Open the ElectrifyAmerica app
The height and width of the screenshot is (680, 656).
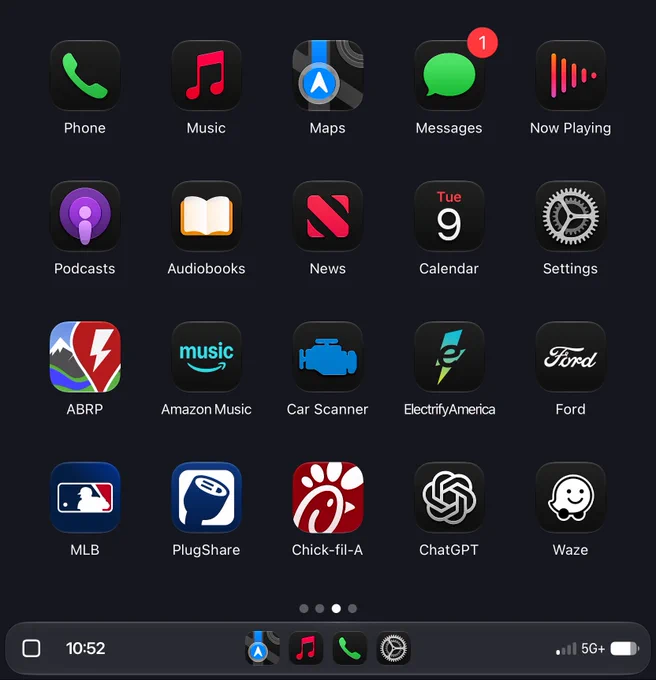(449, 356)
